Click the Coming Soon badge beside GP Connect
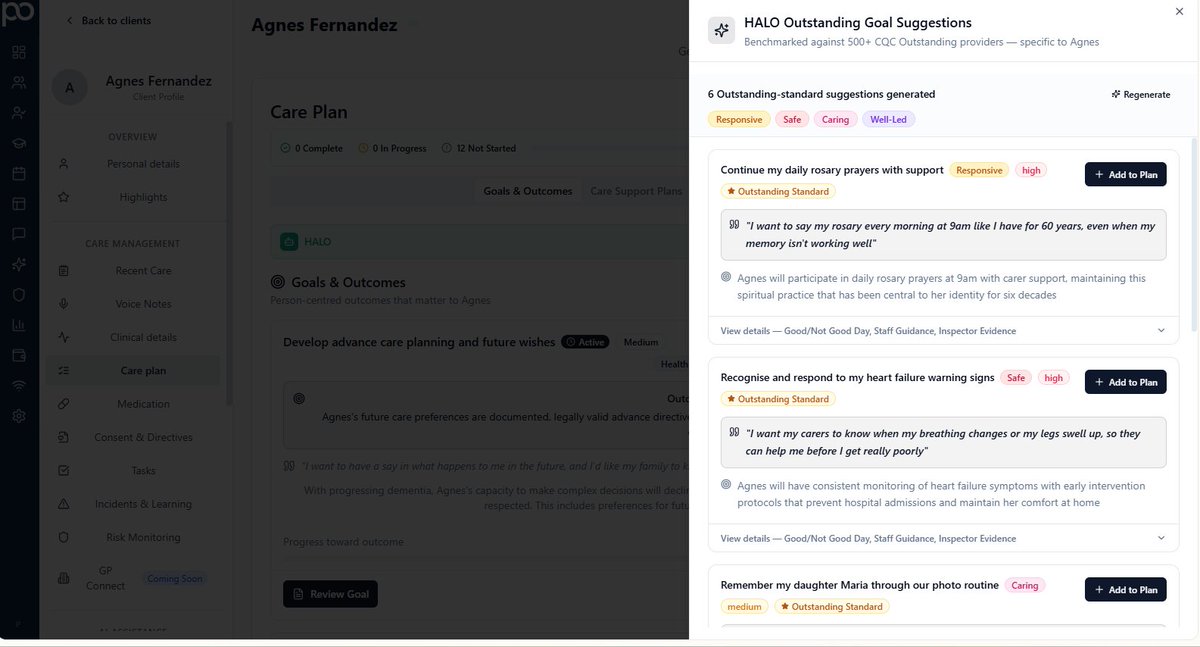1200x647 pixels. pyautogui.click(x=175, y=578)
